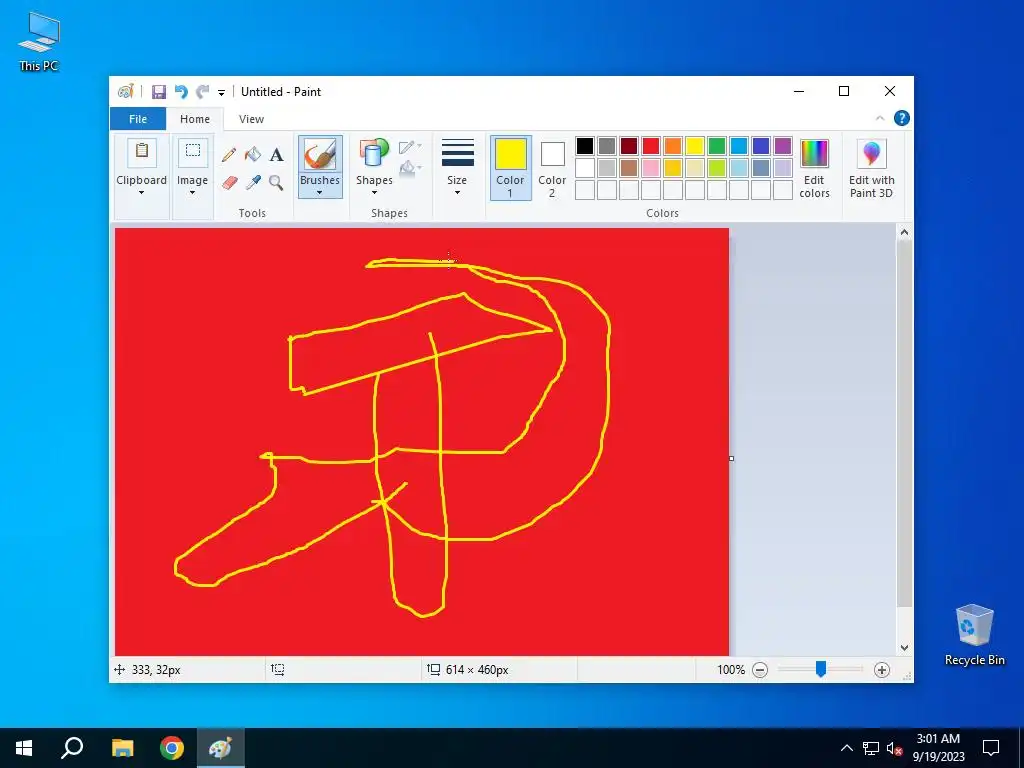Collapse the ribbon with the chevron
Screen dimensions: 1024x768
tap(880, 118)
